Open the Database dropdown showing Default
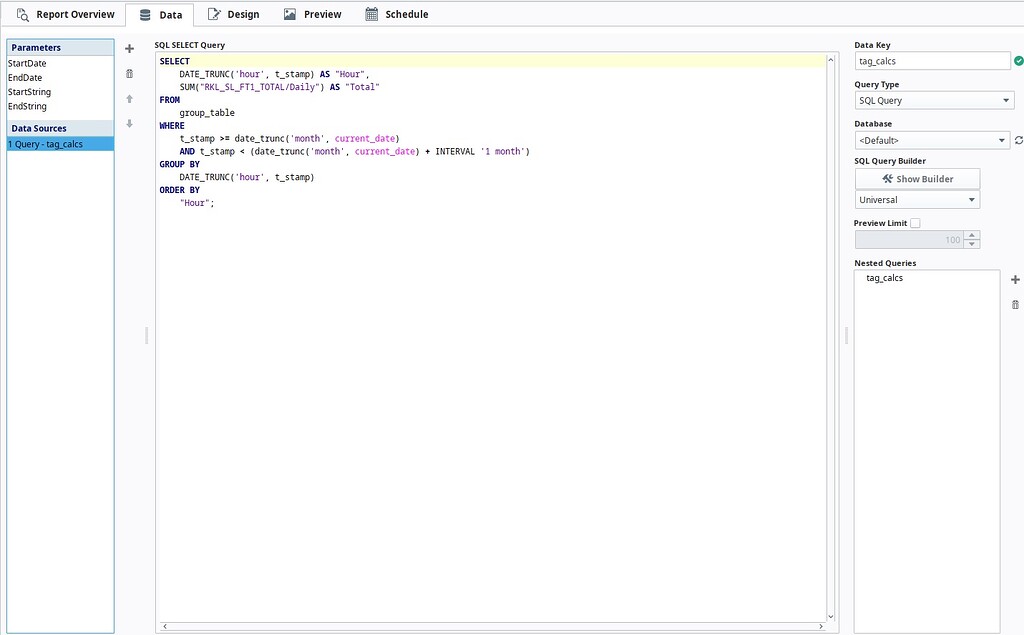Viewport: 1024px width, 635px height. point(933,140)
